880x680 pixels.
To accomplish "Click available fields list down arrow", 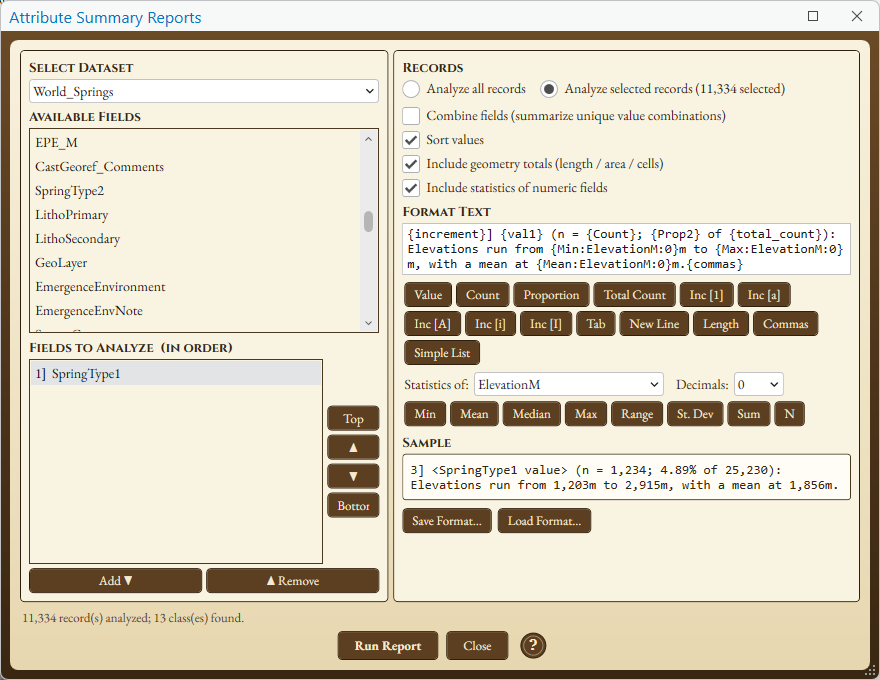I will [x=368, y=323].
